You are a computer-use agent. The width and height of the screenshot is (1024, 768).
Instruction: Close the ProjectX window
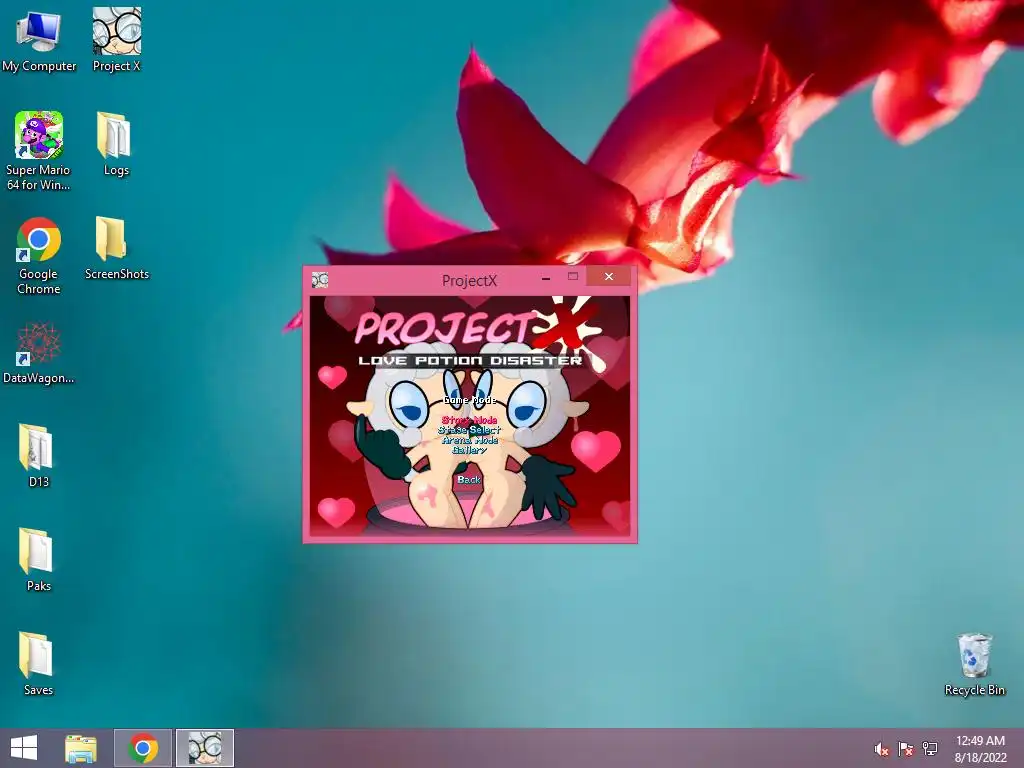(609, 276)
